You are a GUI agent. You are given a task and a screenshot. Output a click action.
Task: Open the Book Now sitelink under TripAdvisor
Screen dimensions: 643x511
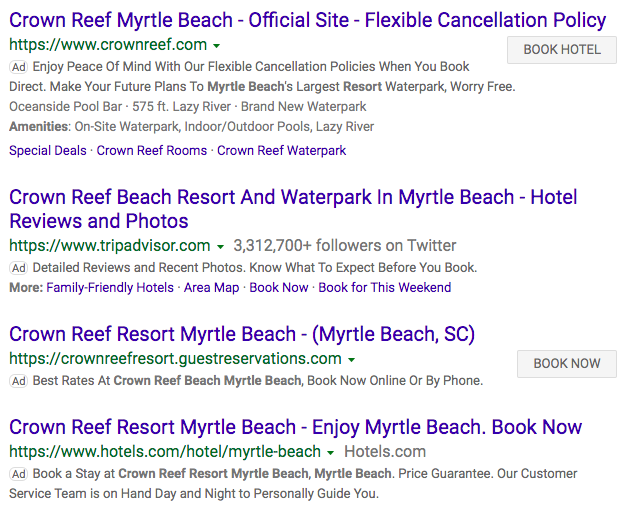(x=279, y=287)
